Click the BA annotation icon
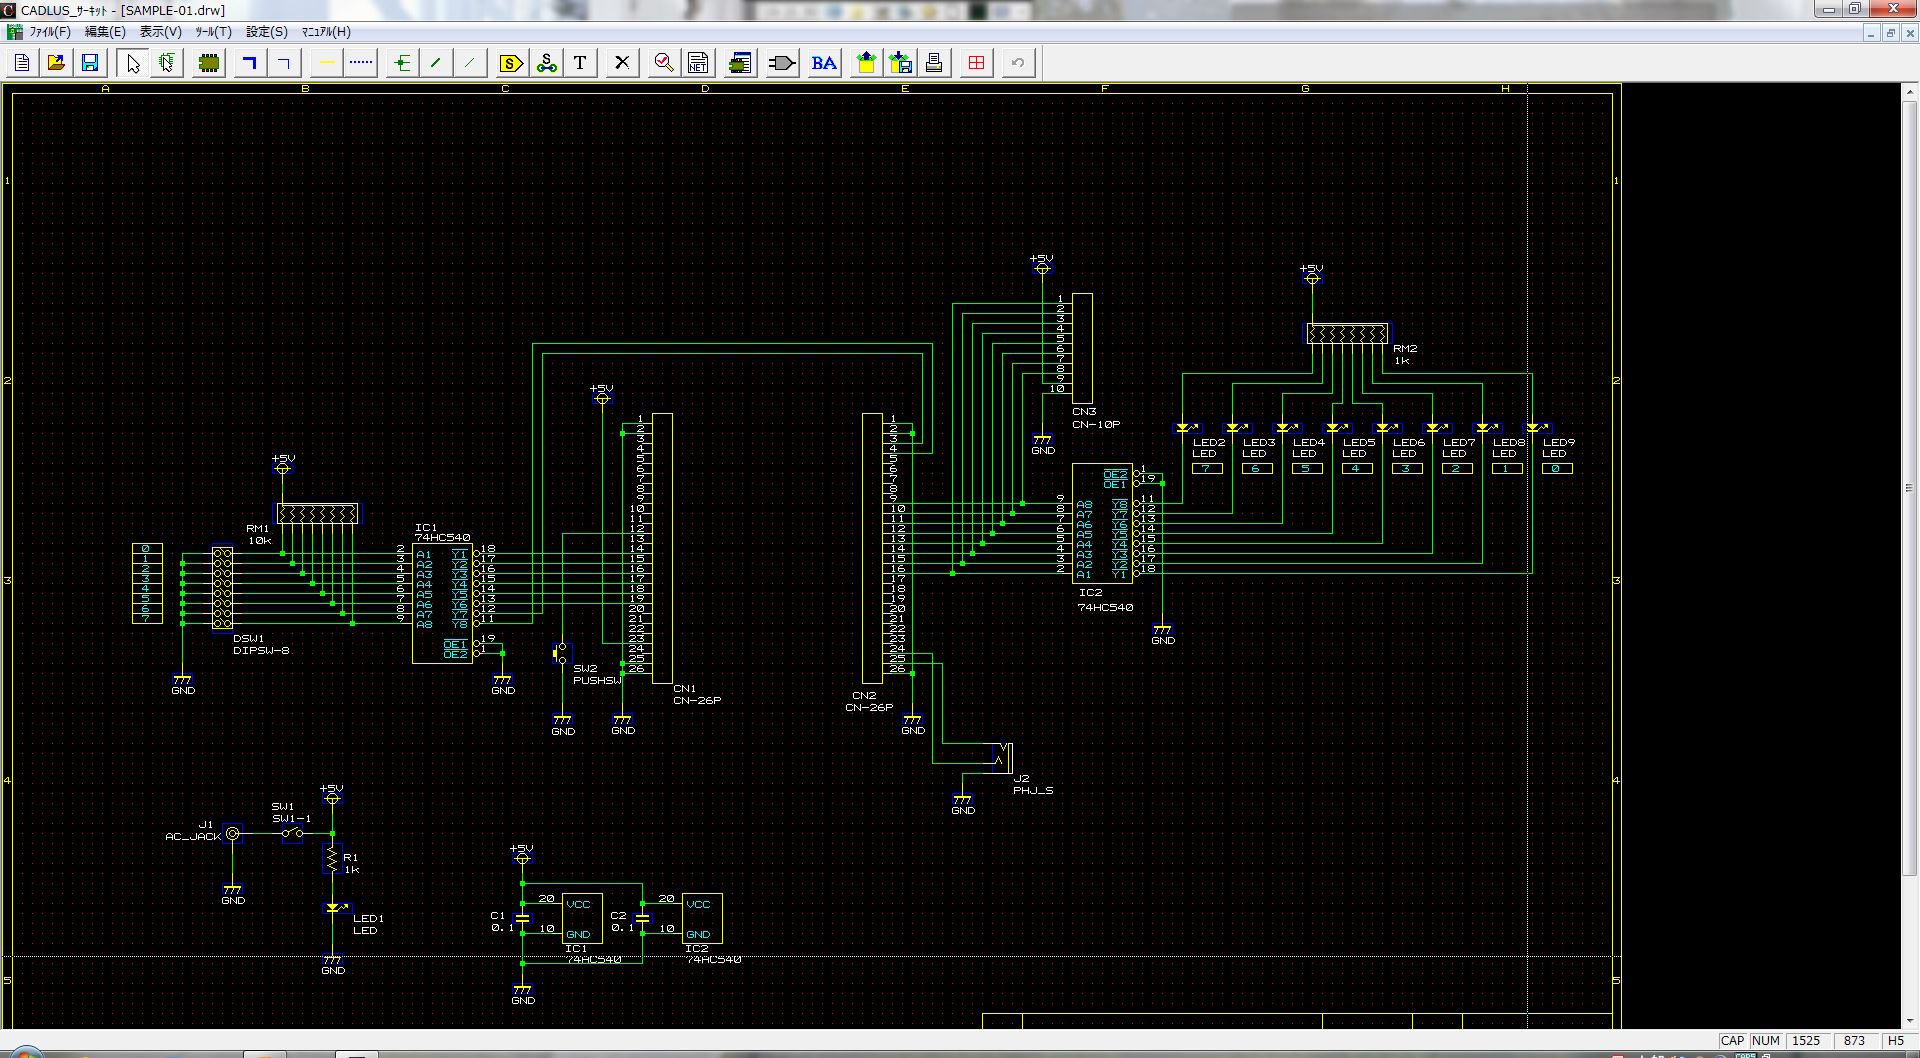The image size is (1920, 1058). (x=824, y=63)
